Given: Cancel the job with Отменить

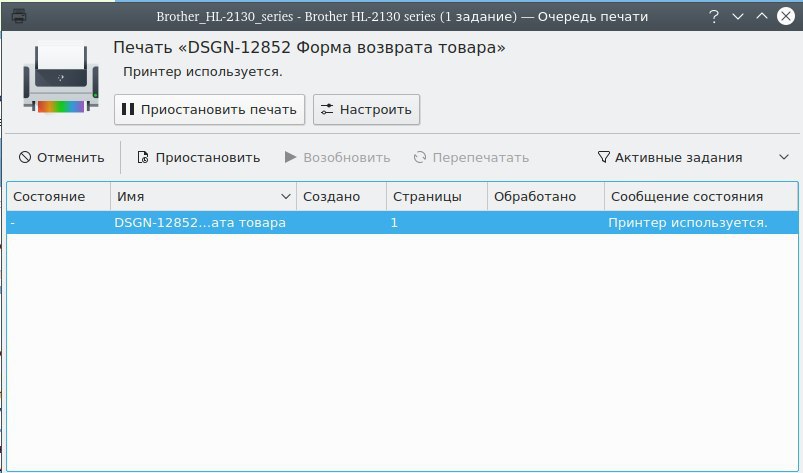Looking at the screenshot, I should pos(61,158).
